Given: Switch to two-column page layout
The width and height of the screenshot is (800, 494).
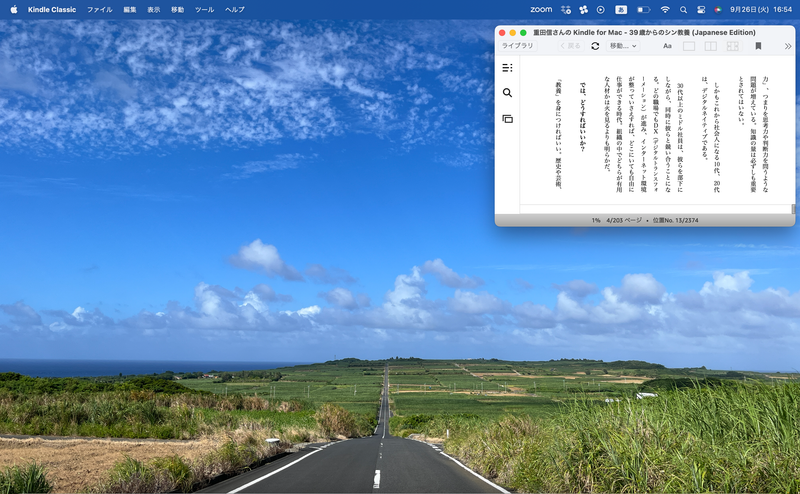Looking at the screenshot, I should click(711, 46).
